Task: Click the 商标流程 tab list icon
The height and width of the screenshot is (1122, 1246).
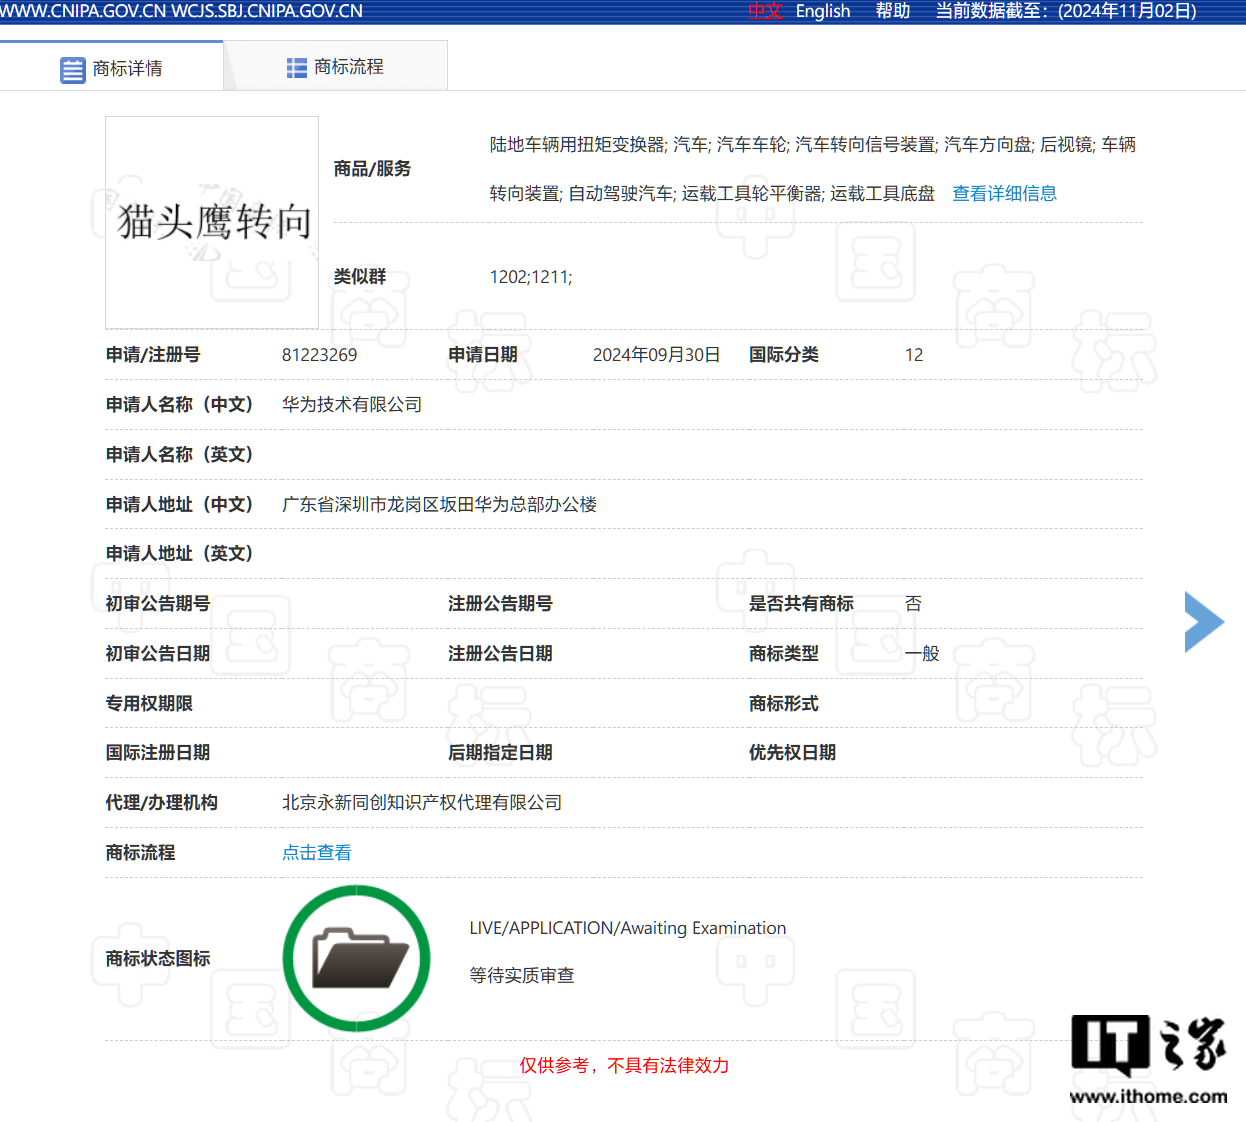Action: (x=297, y=67)
